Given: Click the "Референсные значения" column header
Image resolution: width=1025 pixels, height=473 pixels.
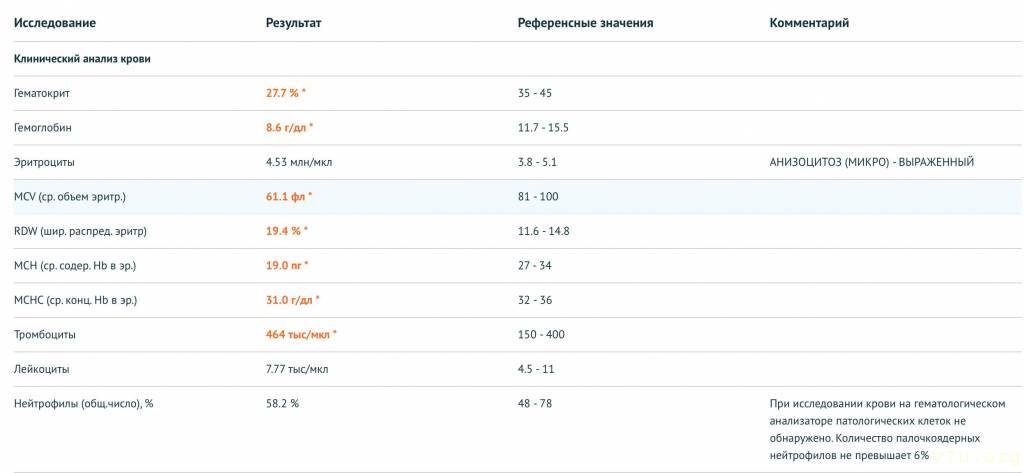Looking at the screenshot, I should click(x=585, y=23).
